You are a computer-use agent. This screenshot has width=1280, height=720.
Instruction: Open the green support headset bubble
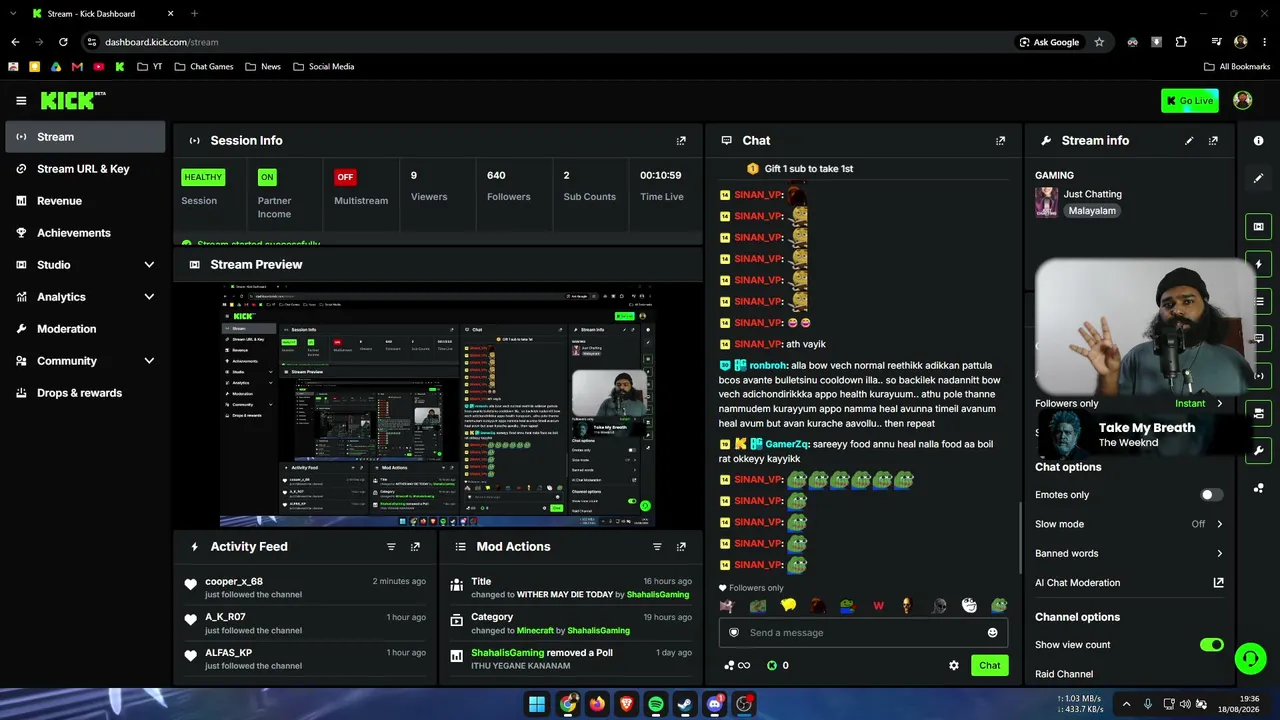point(1250,658)
